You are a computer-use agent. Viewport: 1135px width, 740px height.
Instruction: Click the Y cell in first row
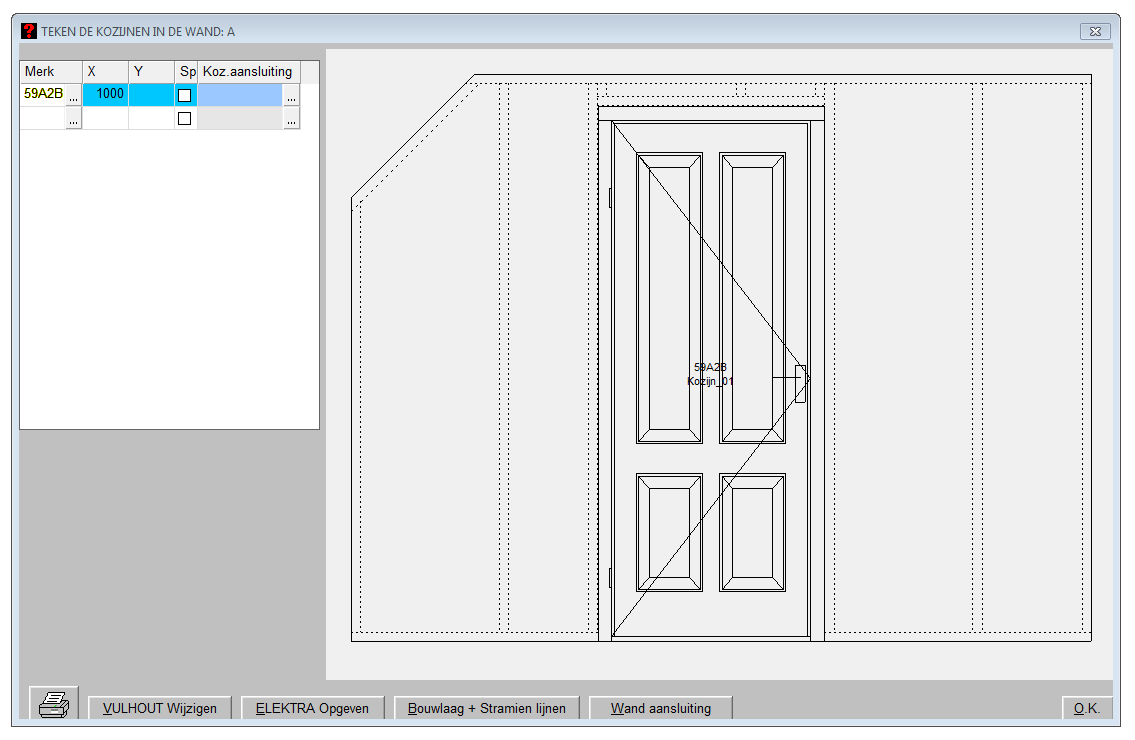(151, 95)
